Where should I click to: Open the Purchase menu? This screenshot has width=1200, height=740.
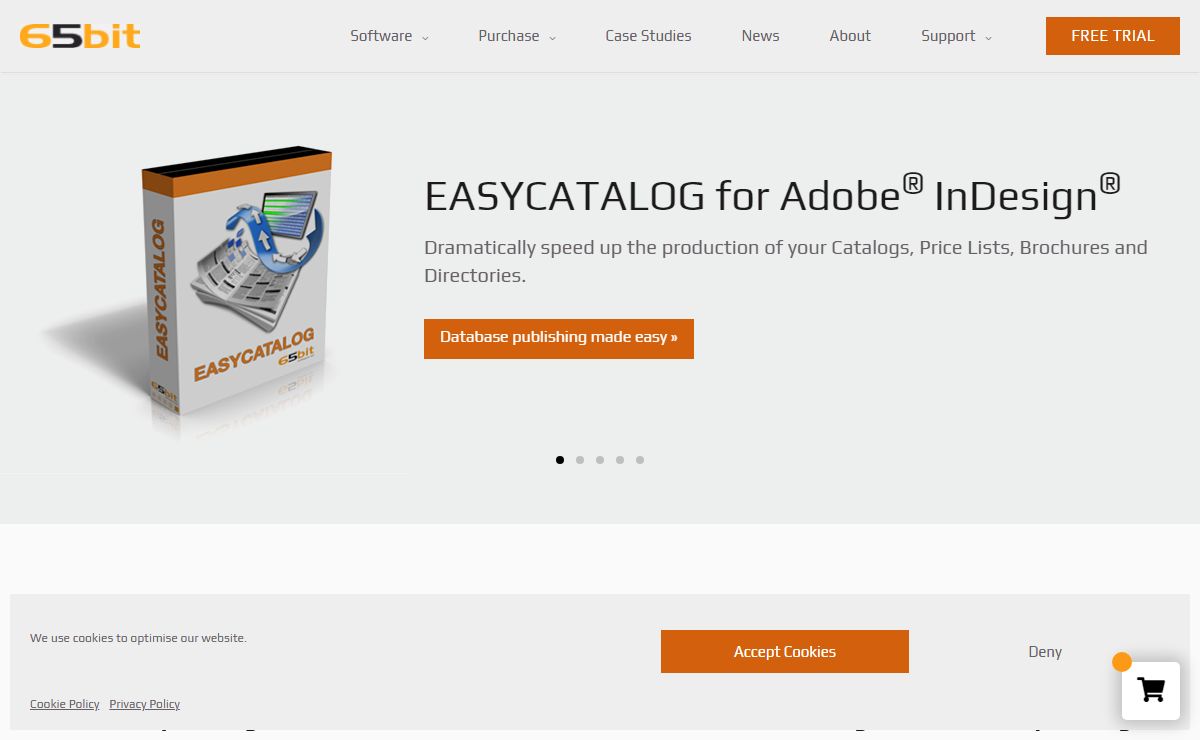point(509,36)
